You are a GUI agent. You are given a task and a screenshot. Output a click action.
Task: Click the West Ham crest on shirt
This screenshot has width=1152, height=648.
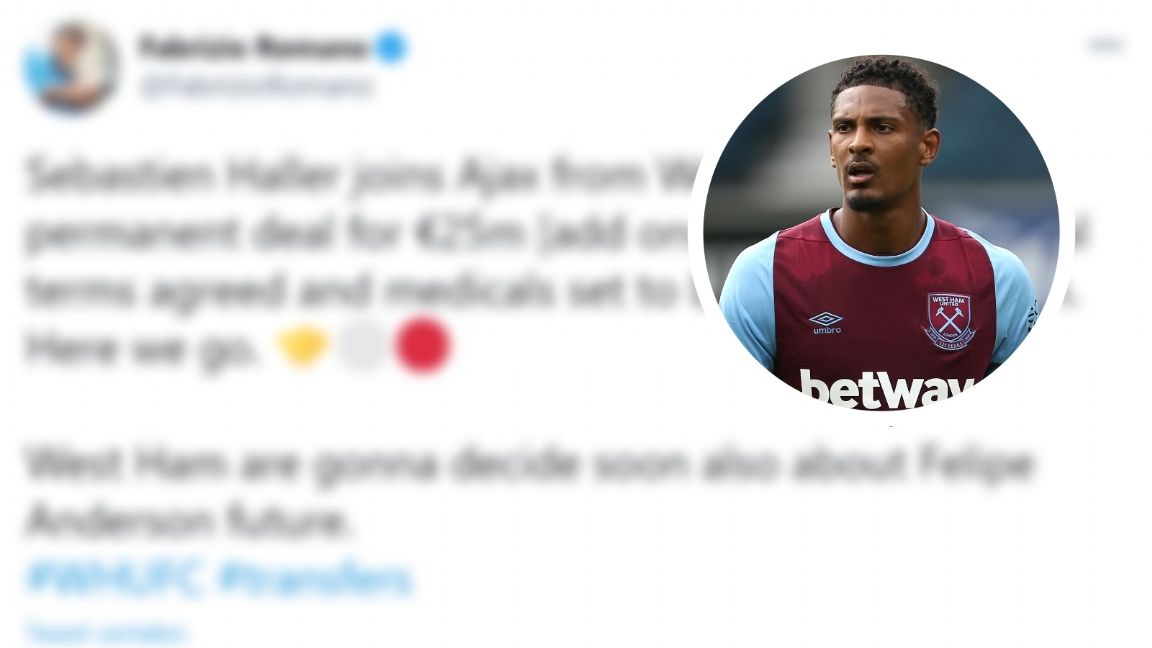point(948,321)
